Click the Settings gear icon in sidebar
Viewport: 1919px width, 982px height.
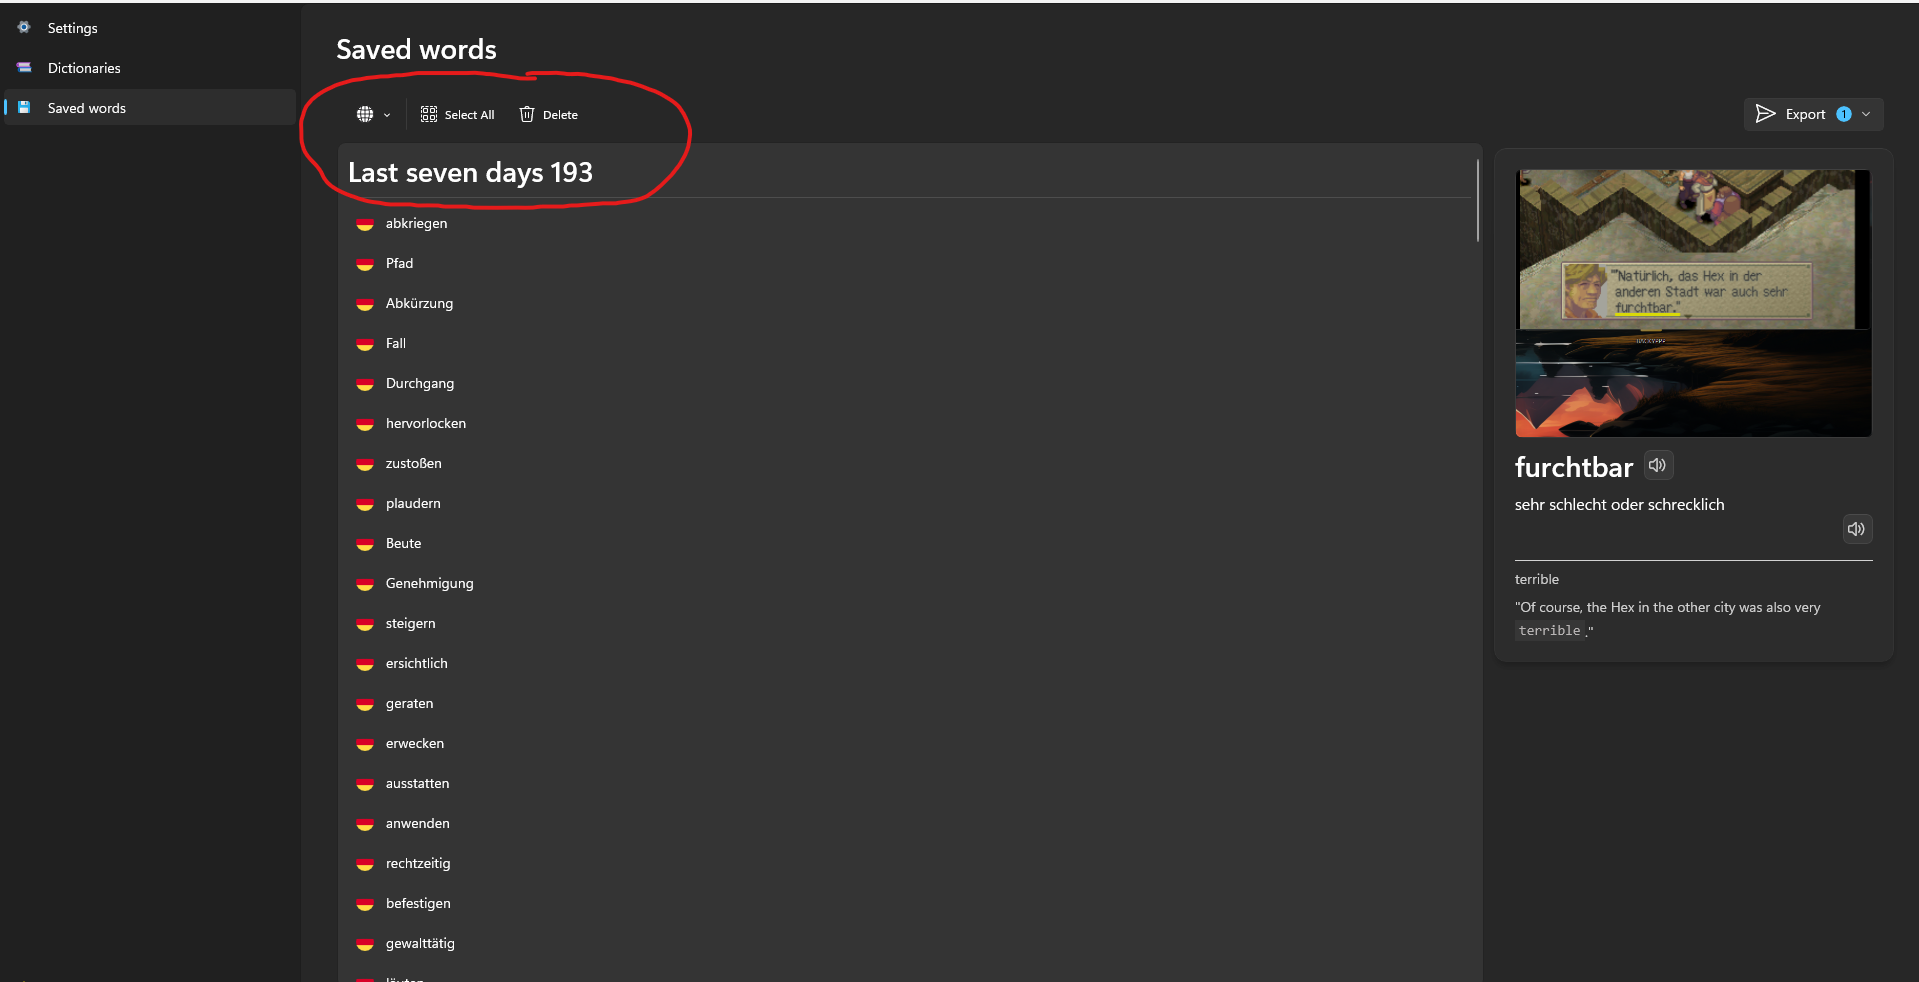pyautogui.click(x=24, y=28)
